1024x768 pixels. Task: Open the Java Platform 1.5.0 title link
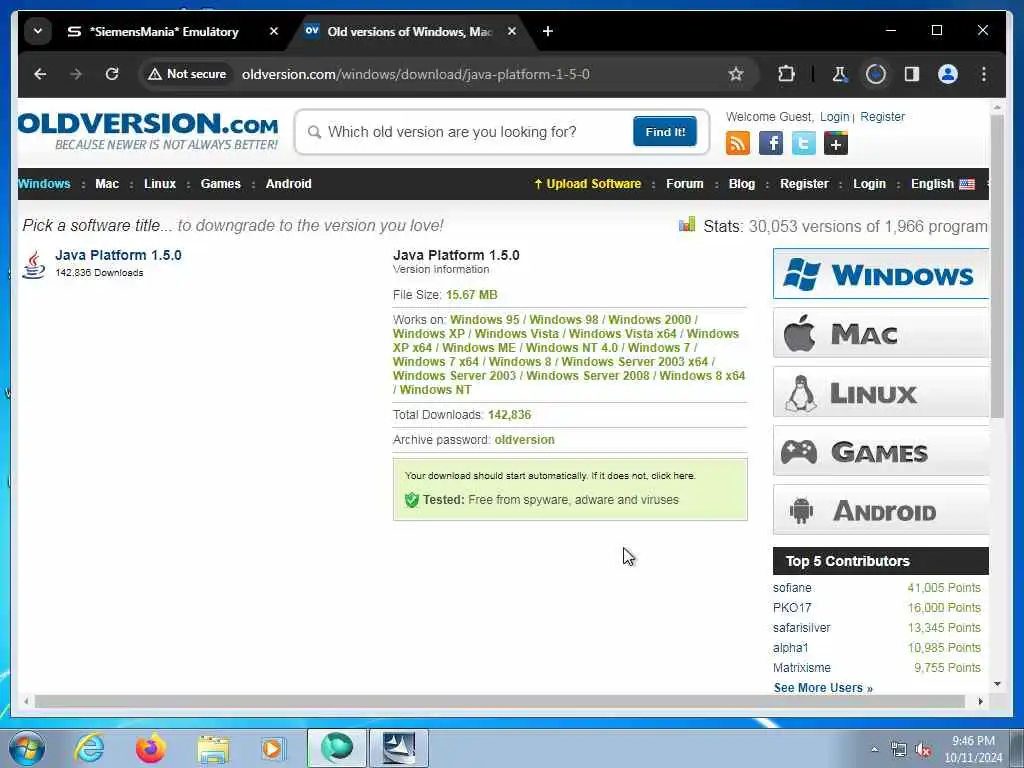click(118, 255)
